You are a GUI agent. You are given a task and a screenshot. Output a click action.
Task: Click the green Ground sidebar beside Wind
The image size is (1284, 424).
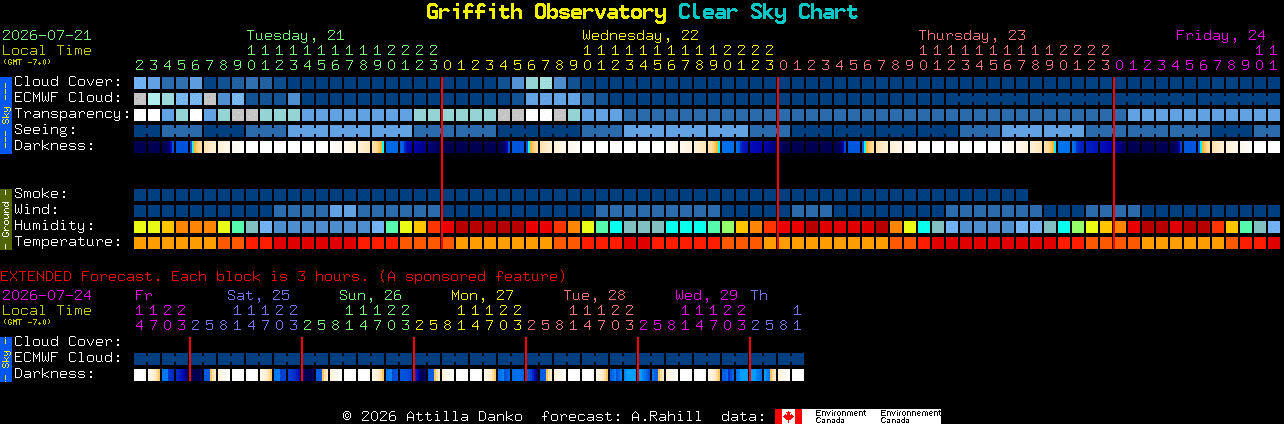[5, 218]
